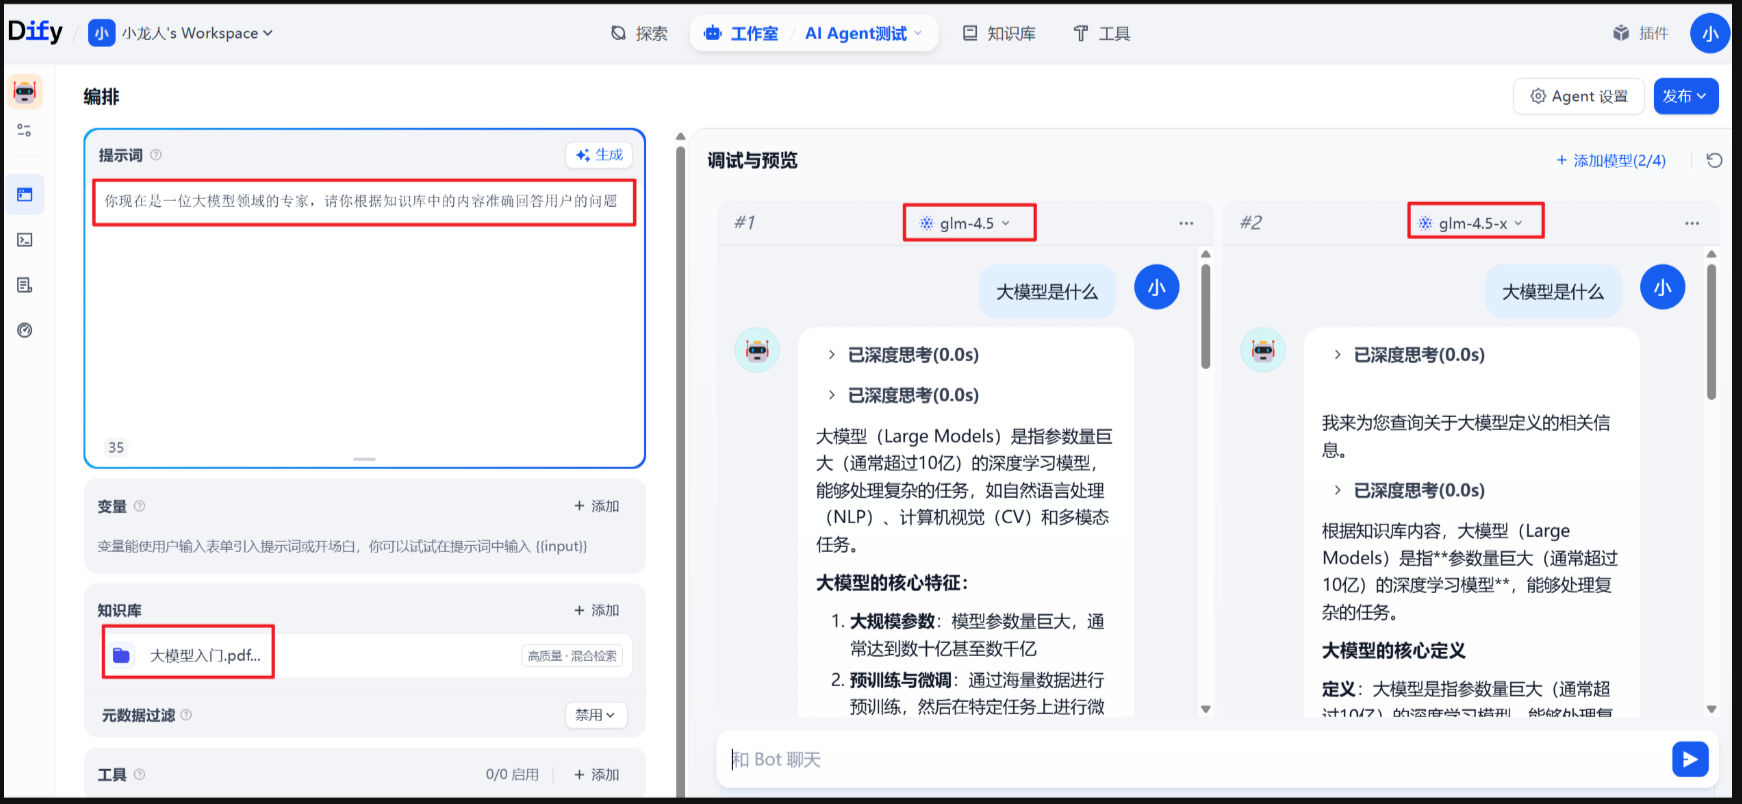Expand the second 已深度思考 row in panel #1

[x=903, y=395]
